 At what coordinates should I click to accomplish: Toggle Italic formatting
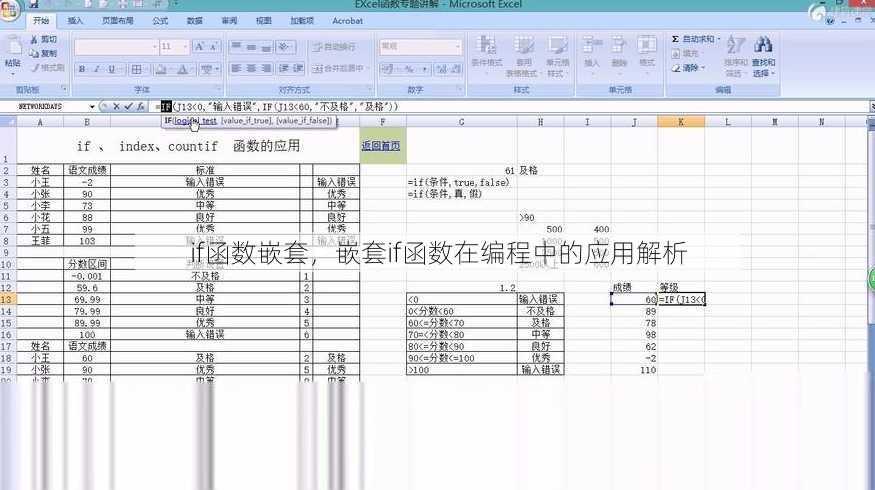click(x=97, y=69)
